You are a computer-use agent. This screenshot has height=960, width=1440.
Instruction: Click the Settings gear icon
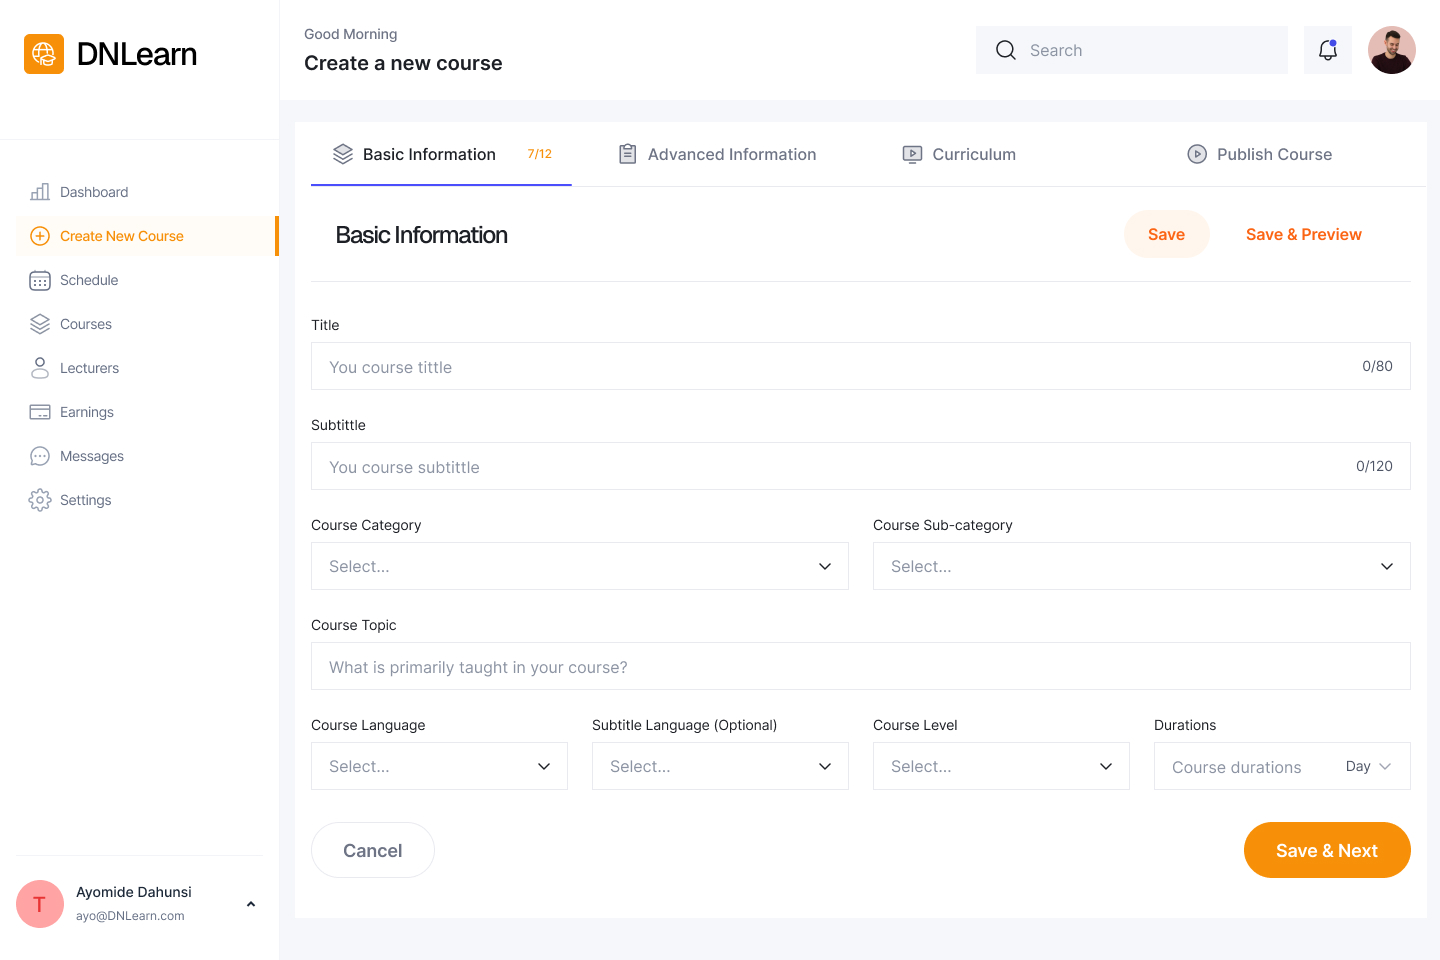[x=40, y=500]
